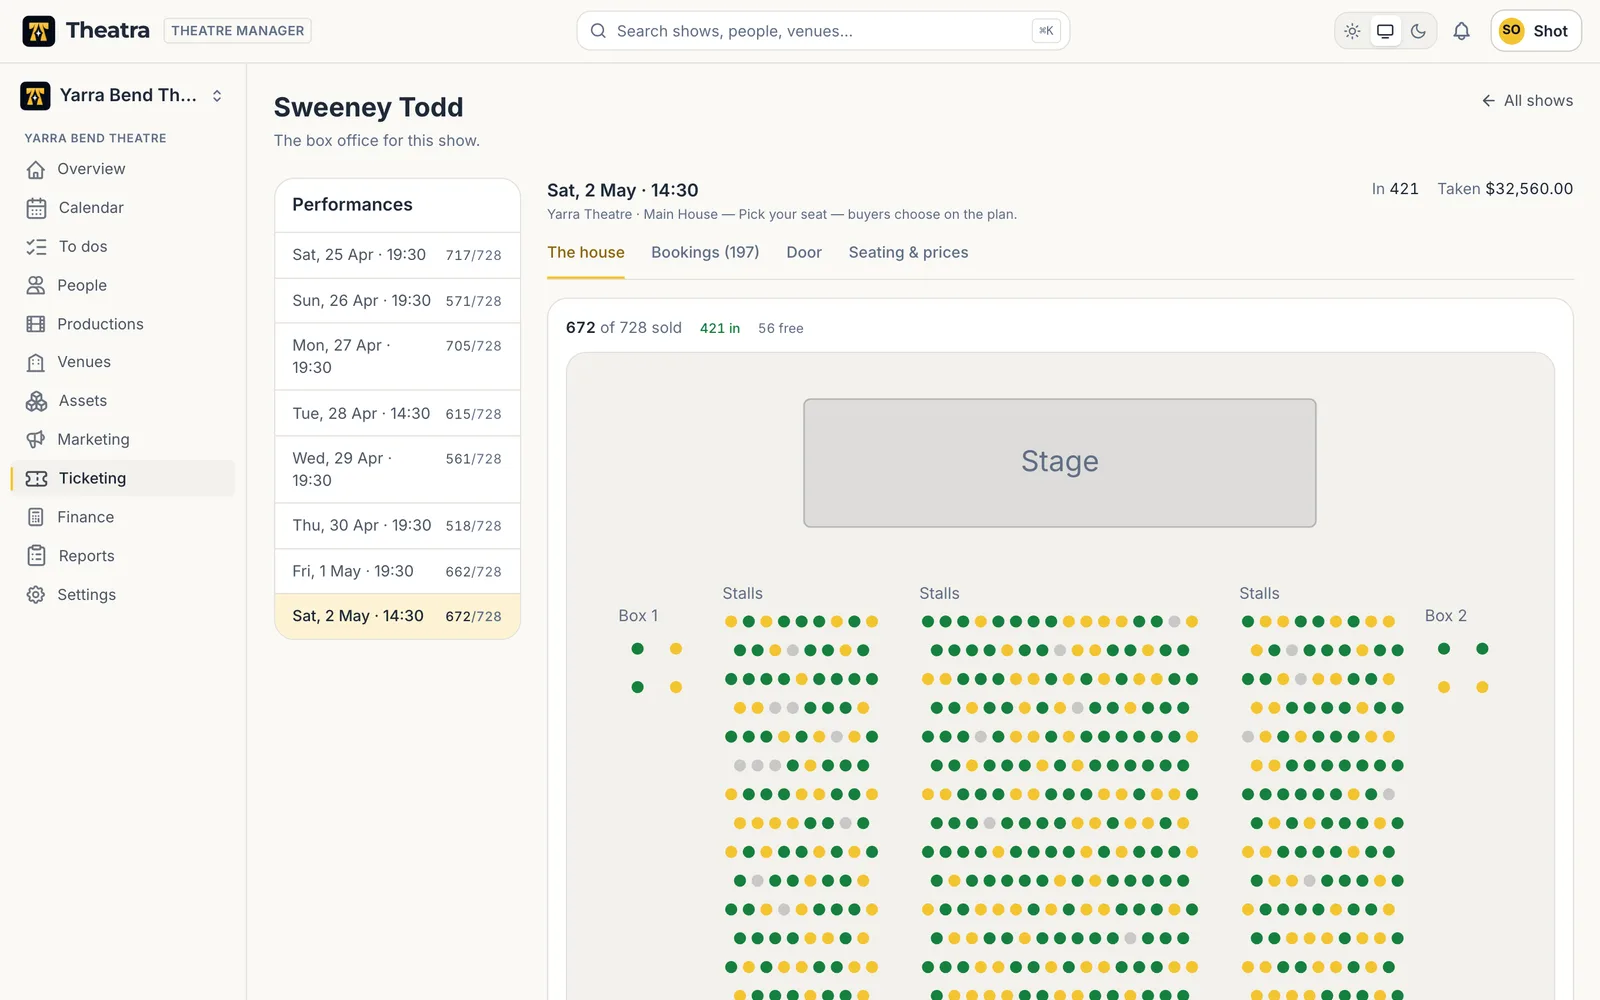Switch to light theme
Image resolution: width=1600 pixels, height=1000 pixels.
(1352, 31)
